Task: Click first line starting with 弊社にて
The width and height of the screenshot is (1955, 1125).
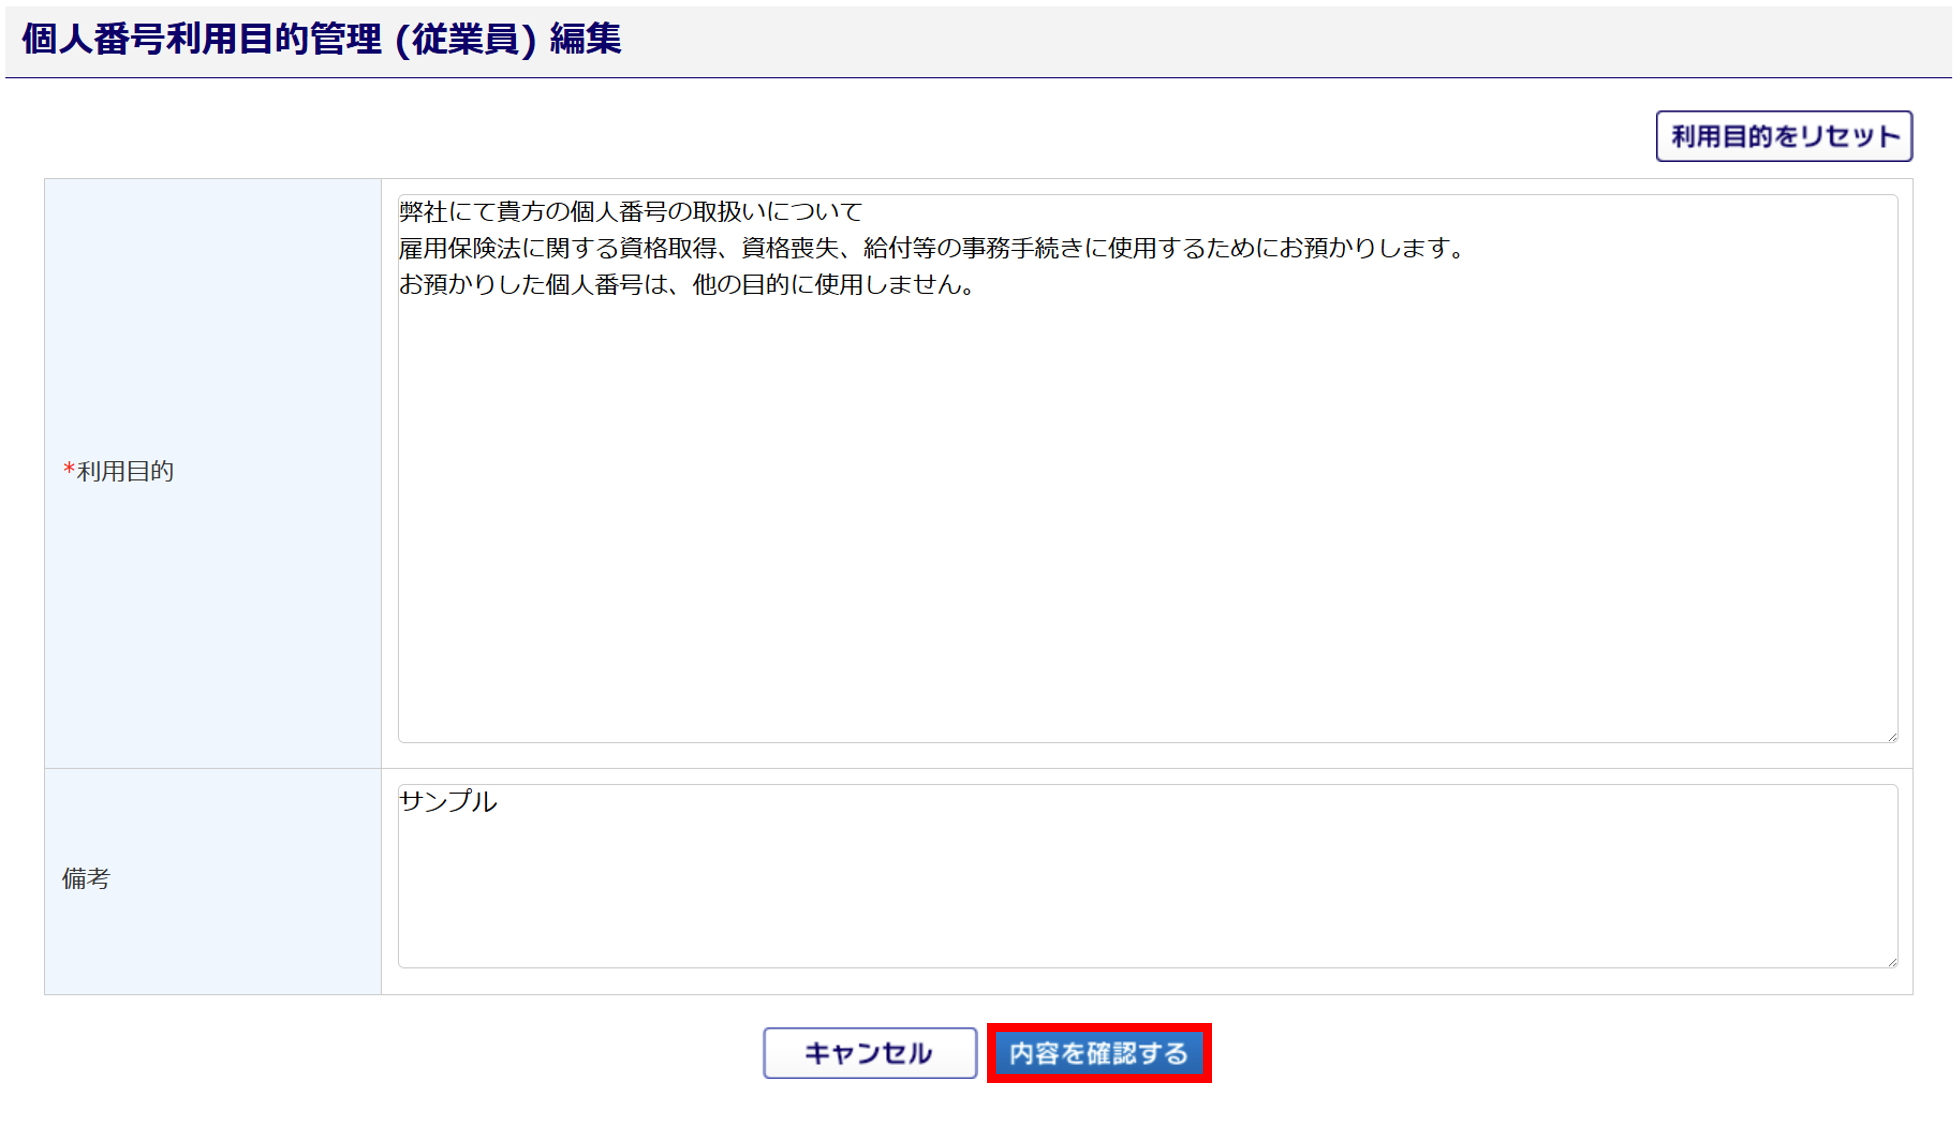Action: tap(630, 212)
